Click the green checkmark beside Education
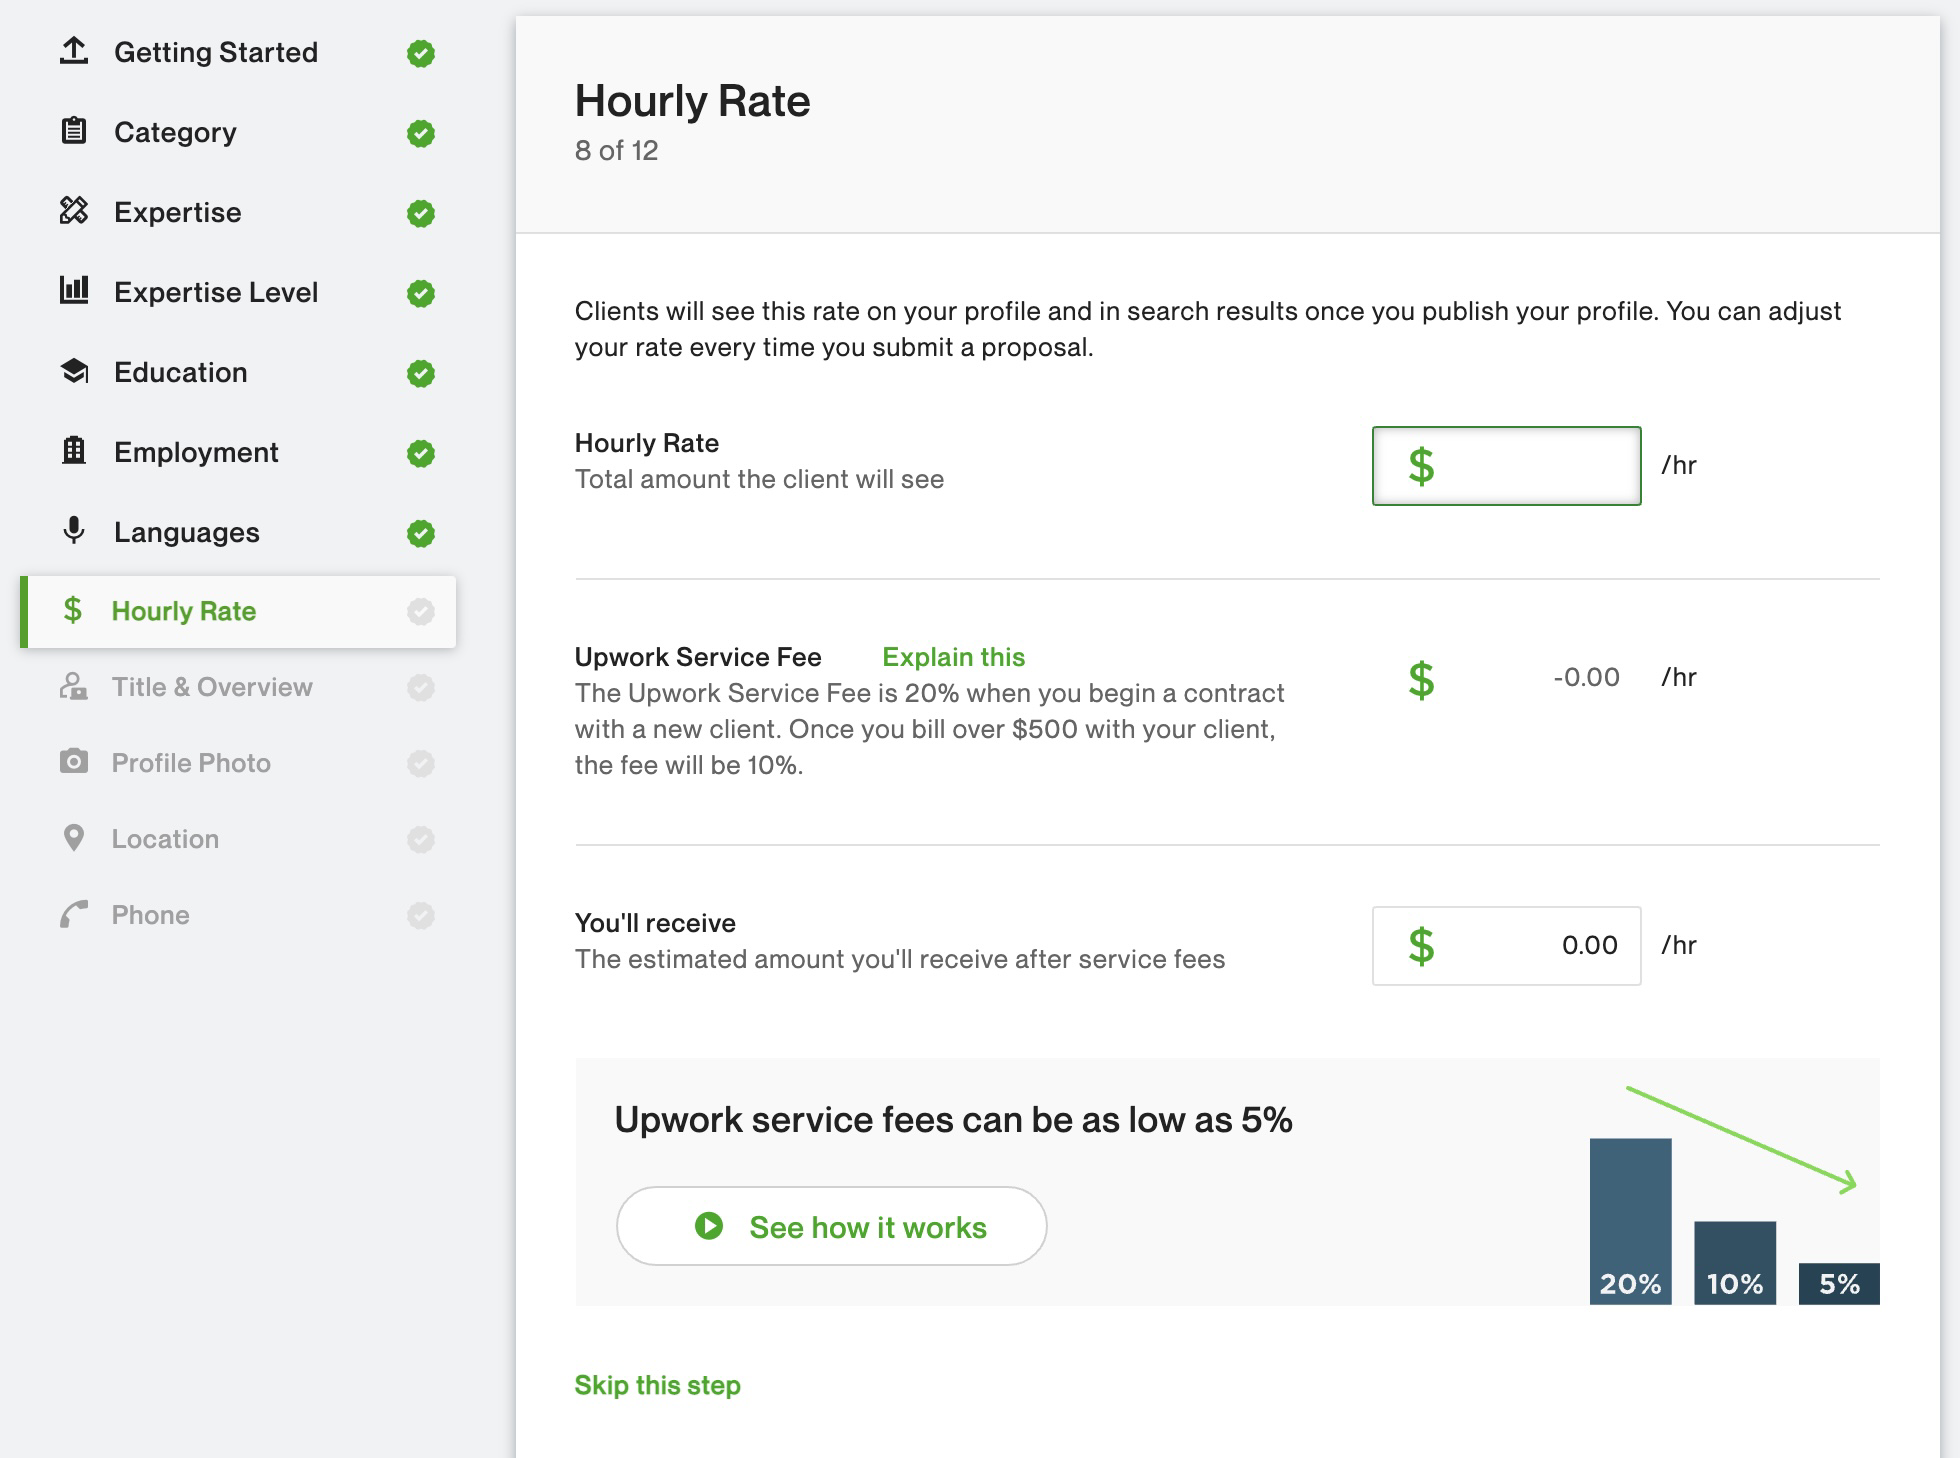1960x1458 pixels. [x=421, y=373]
